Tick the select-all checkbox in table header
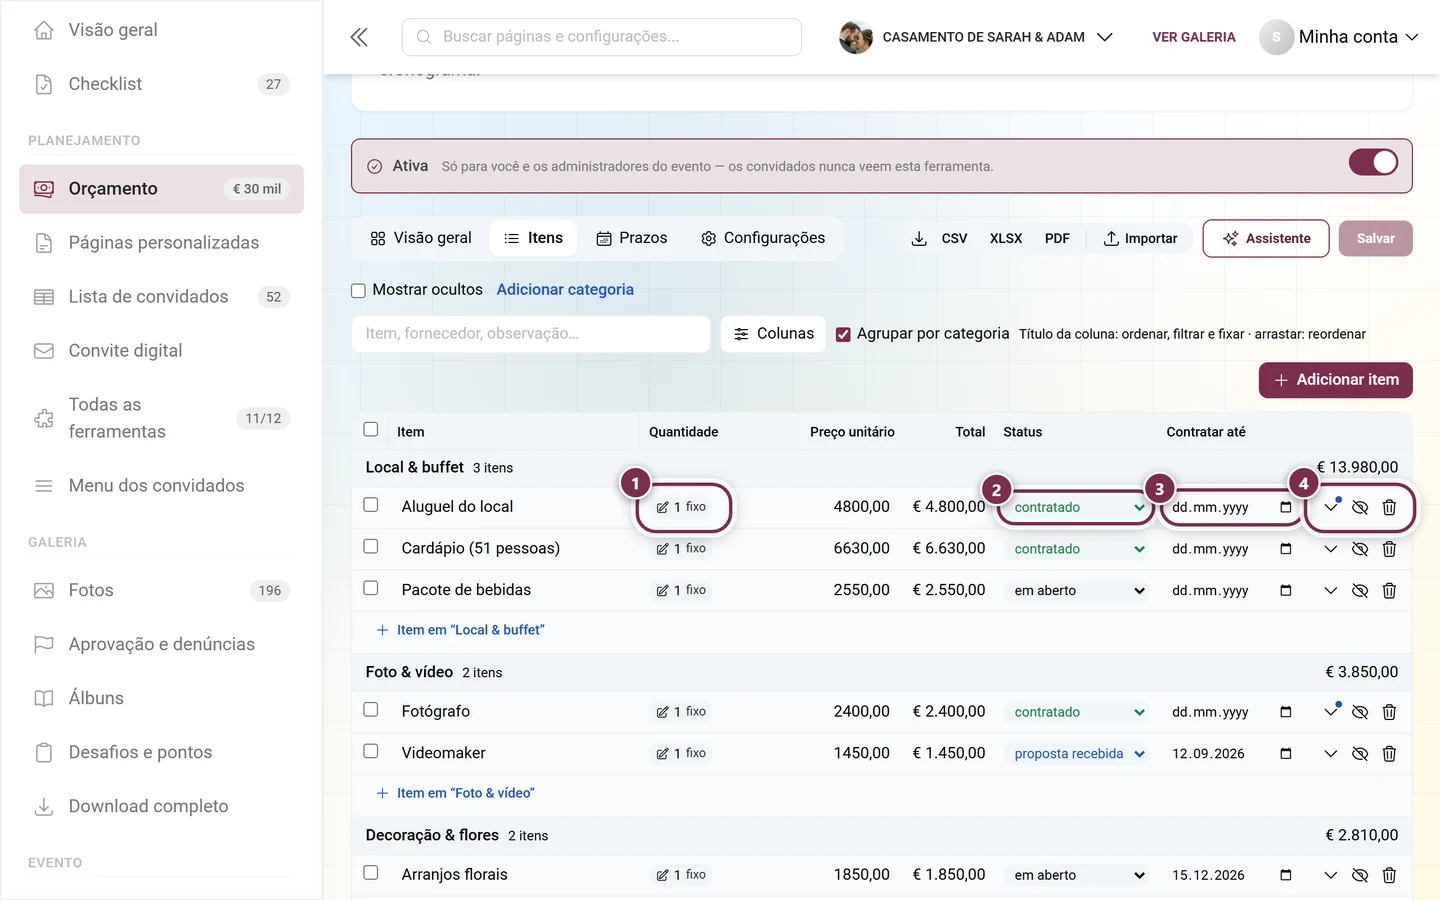The width and height of the screenshot is (1440, 900). [371, 430]
